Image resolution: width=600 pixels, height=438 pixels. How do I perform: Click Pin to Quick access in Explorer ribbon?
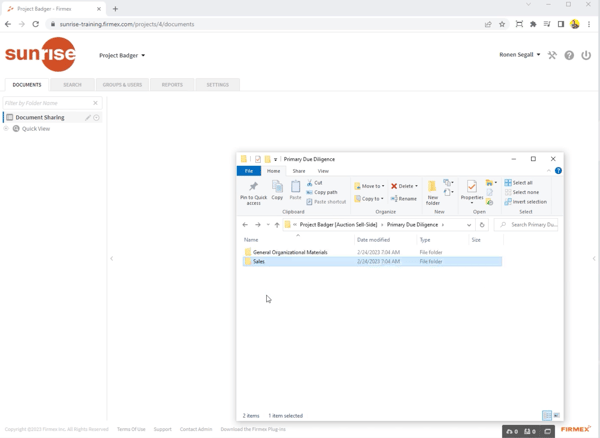(253, 193)
